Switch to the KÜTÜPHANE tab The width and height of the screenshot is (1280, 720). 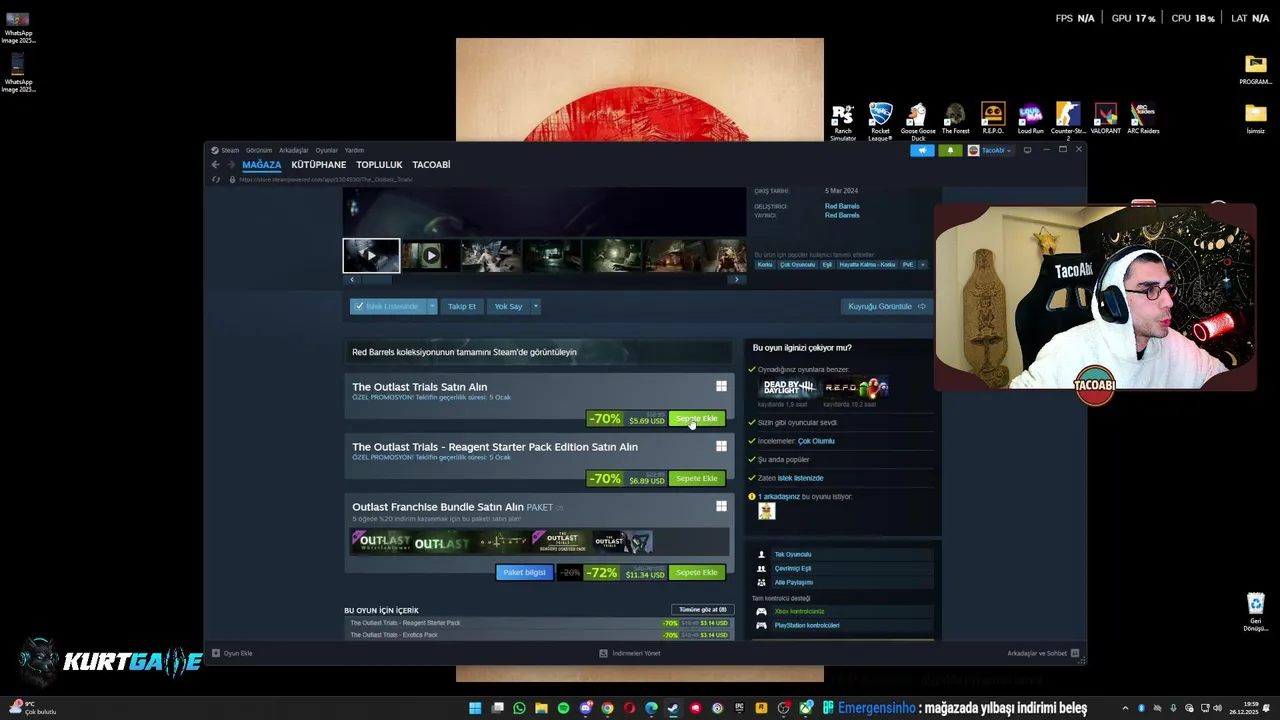coord(319,165)
